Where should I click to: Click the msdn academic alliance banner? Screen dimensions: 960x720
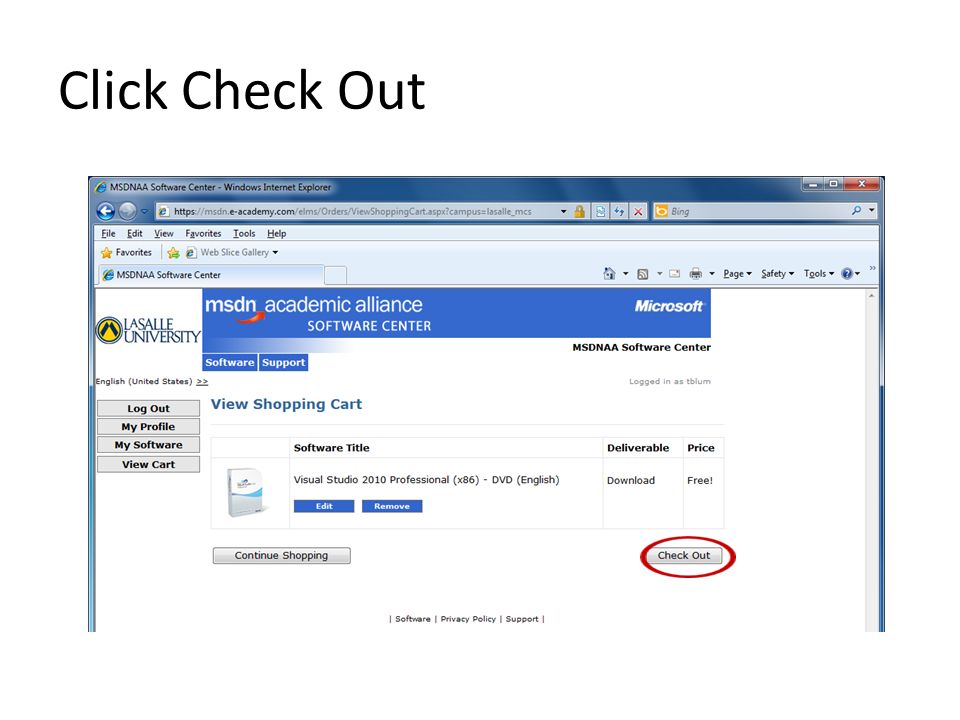(456, 313)
